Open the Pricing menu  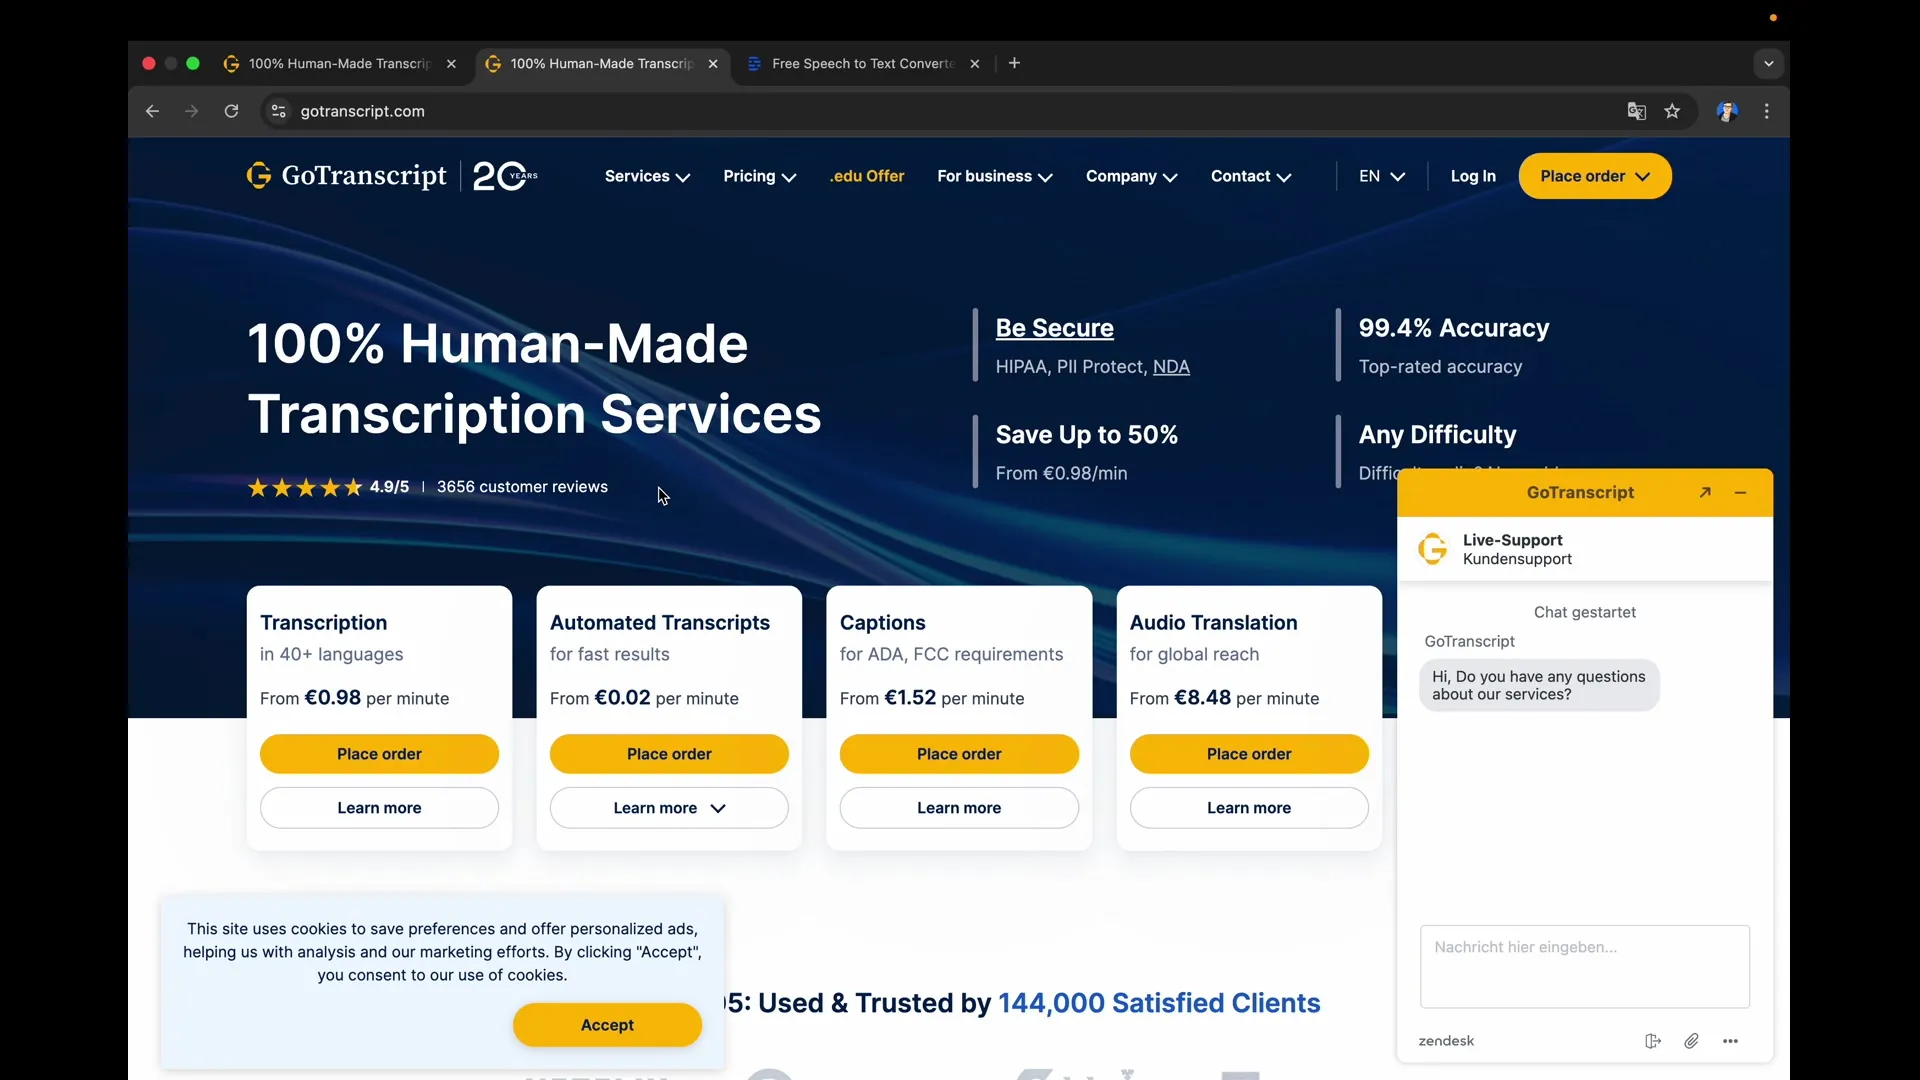[759, 177]
